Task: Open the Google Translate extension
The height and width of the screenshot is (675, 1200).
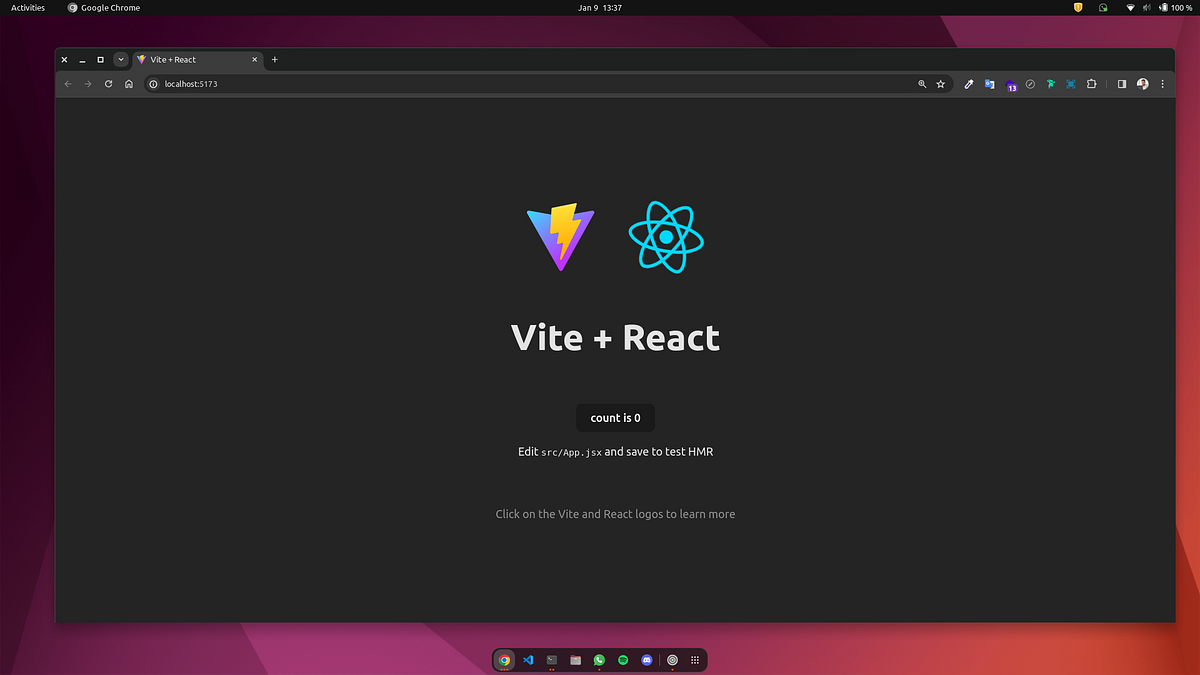Action: [x=989, y=84]
